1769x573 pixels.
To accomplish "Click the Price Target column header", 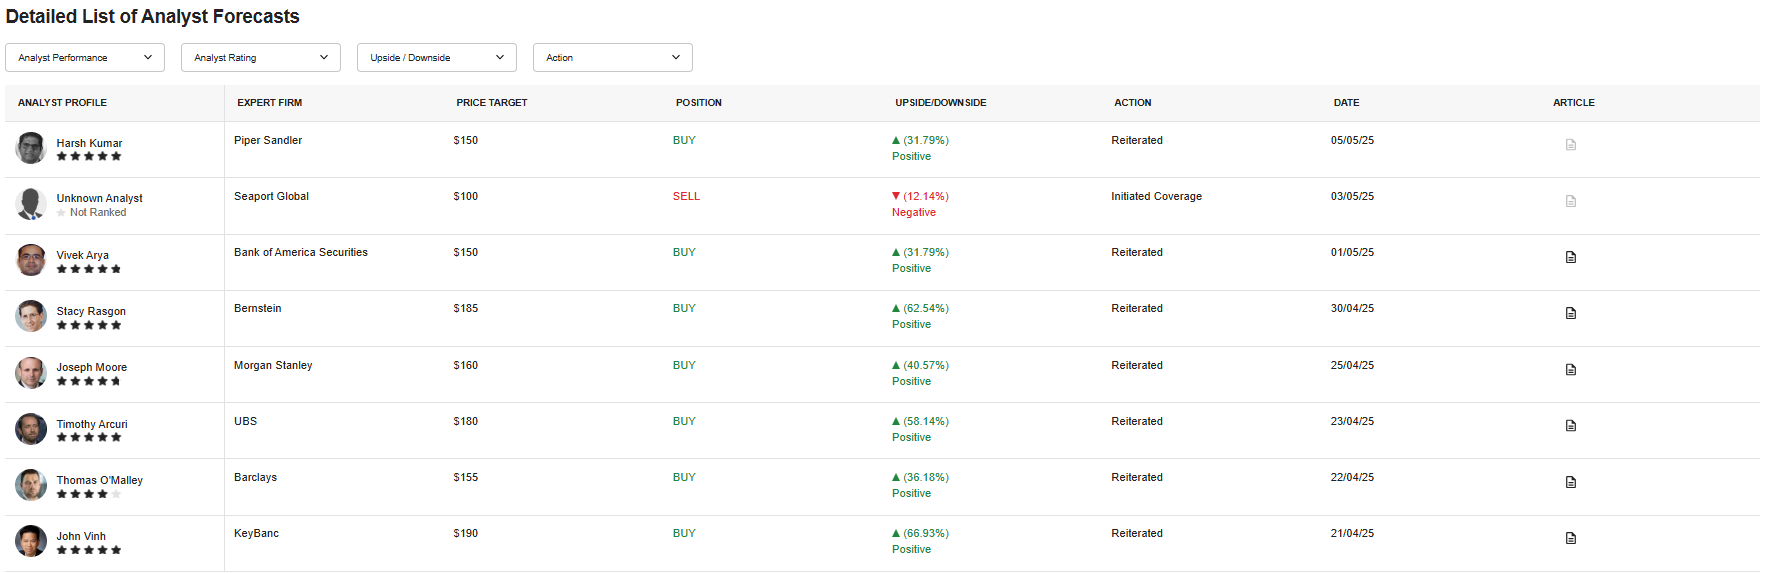I will 491,103.
